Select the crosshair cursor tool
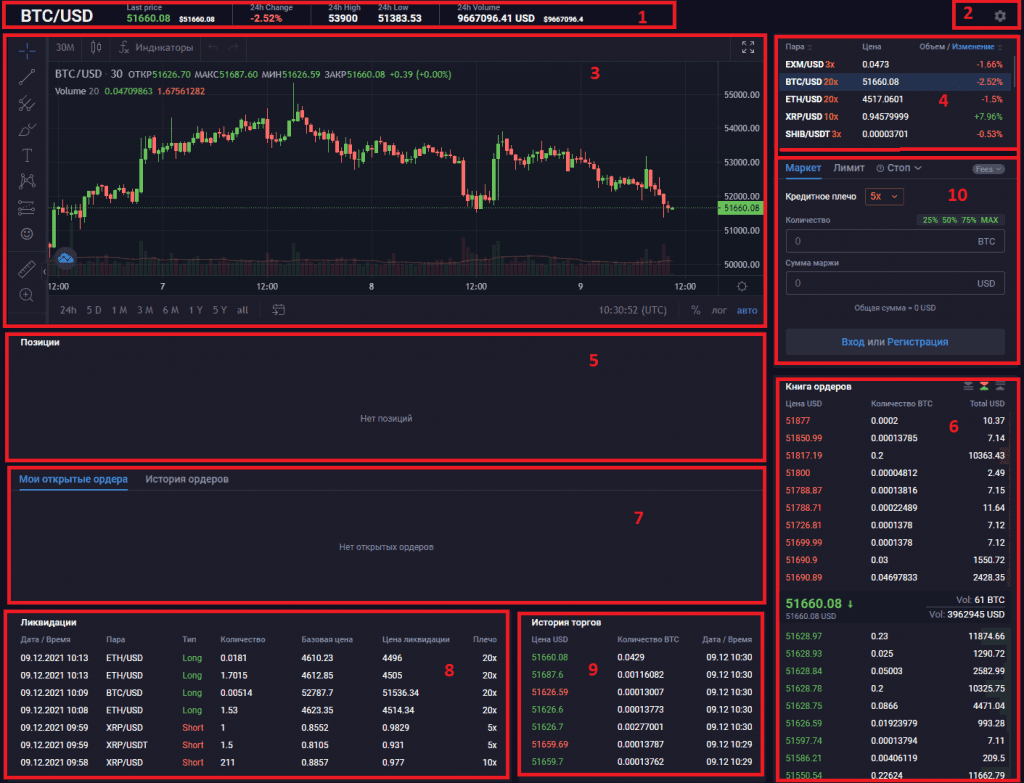Image resolution: width=1024 pixels, height=783 pixels. click(27, 50)
